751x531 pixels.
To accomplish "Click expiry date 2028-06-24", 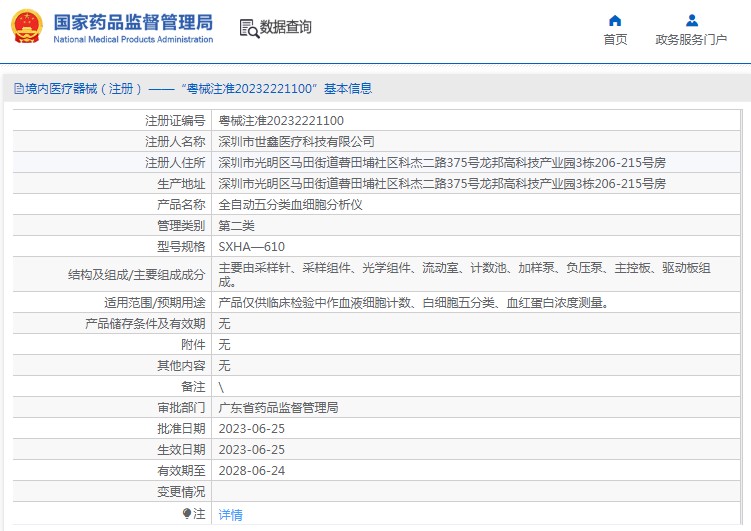I will pyautogui.click(x=251, y=471).
